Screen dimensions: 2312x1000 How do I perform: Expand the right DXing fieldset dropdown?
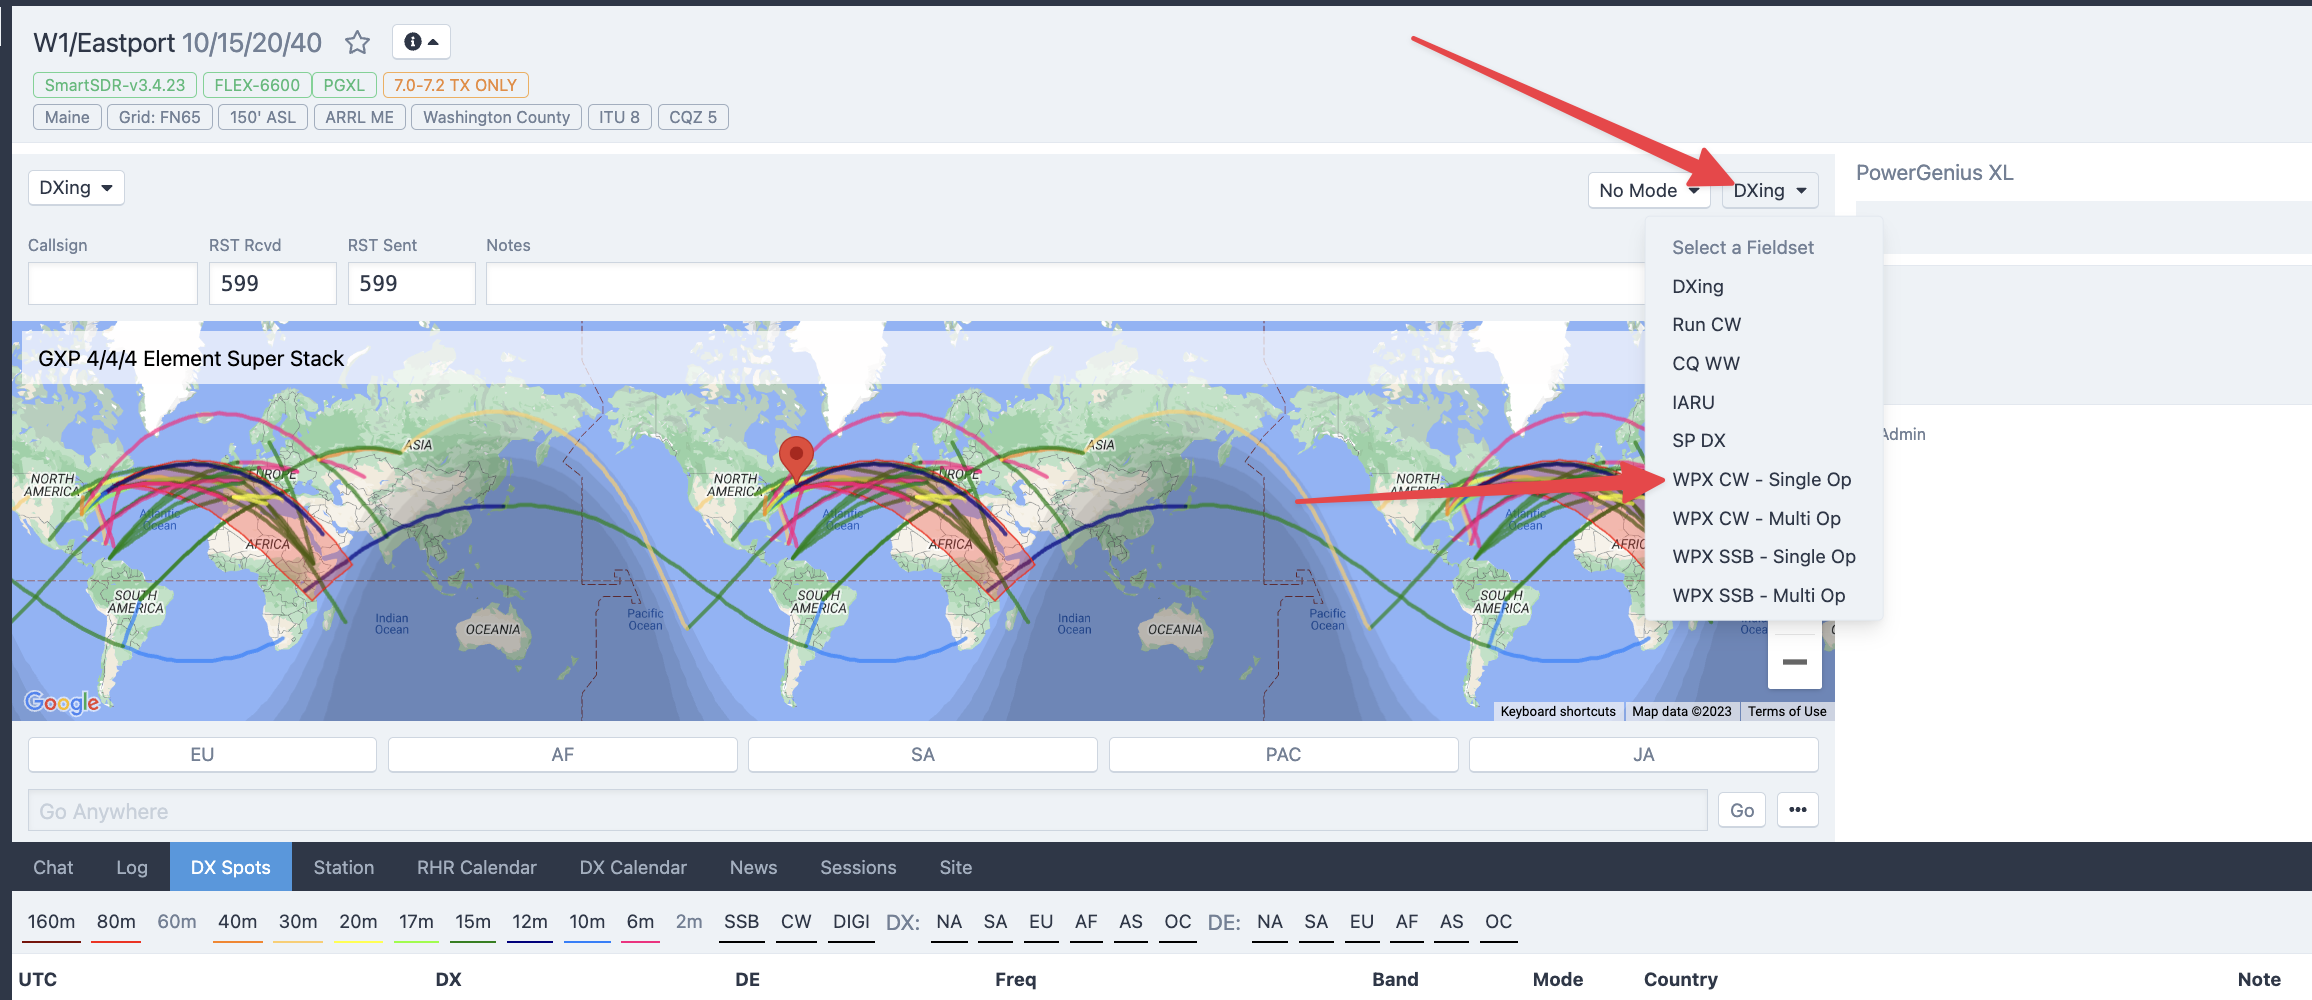tap(1770, 190)
